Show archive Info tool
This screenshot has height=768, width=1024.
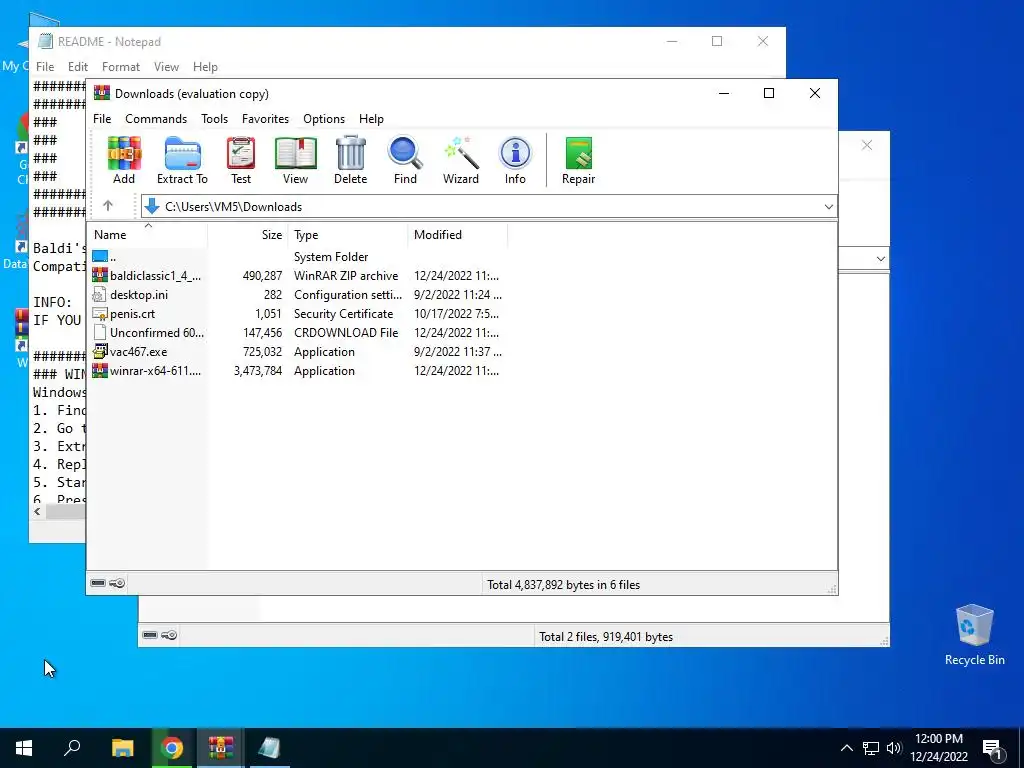(x=515, y=161)
